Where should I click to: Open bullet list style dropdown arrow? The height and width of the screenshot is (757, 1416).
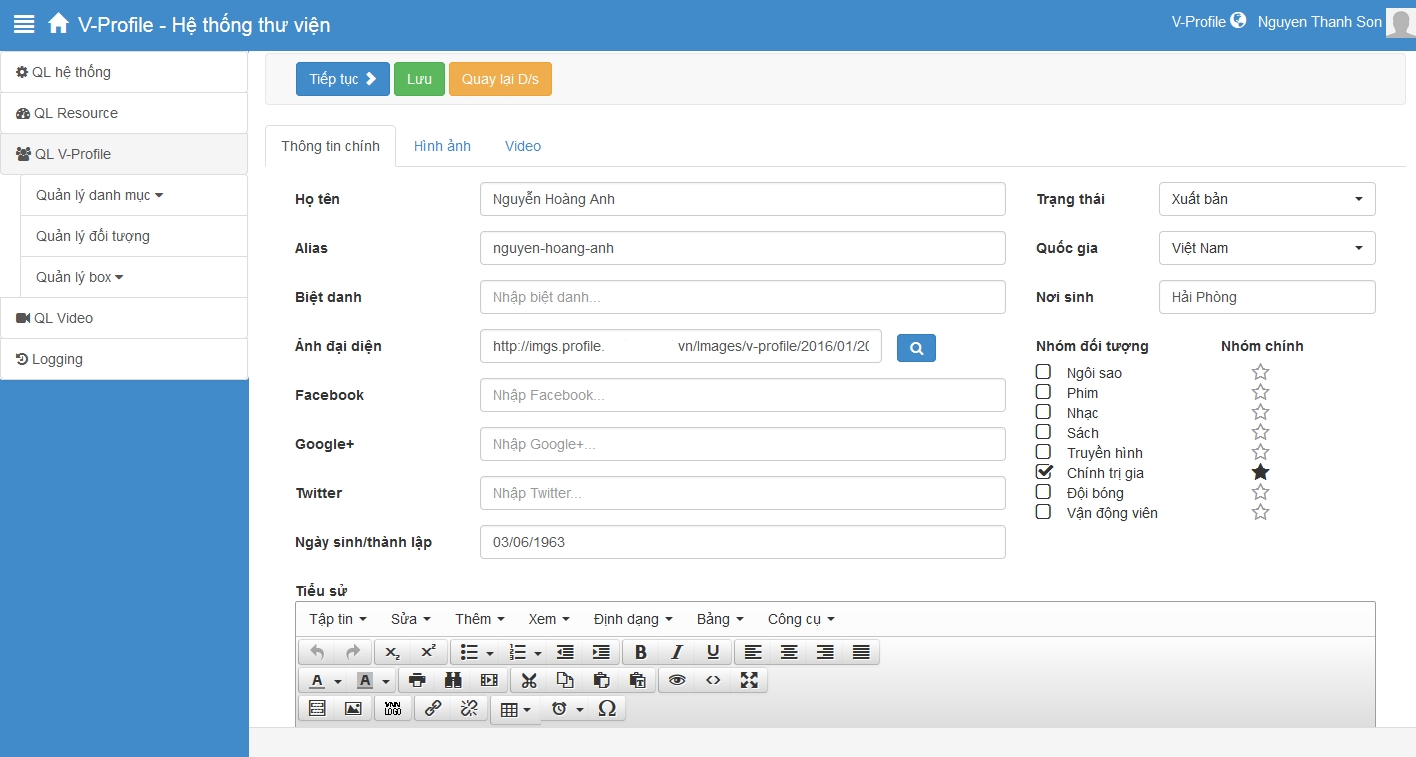[490, 653]
